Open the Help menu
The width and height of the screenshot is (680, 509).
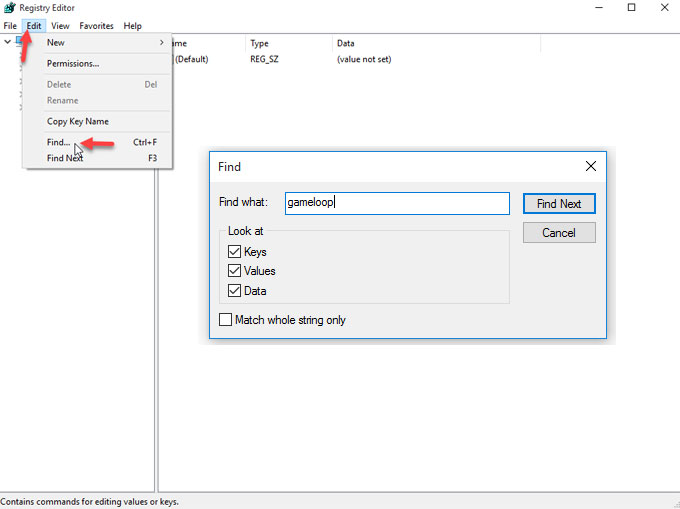point(132,26)
